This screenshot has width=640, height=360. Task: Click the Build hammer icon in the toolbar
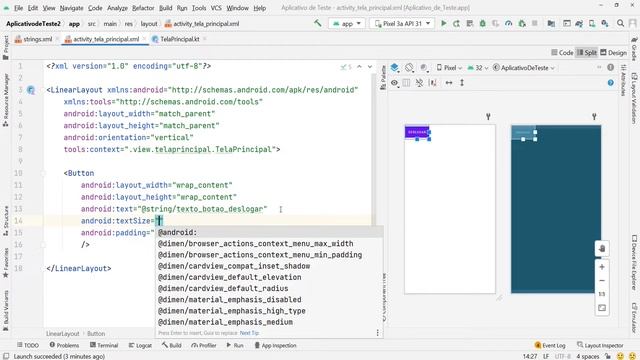click(x=318, y=24)
